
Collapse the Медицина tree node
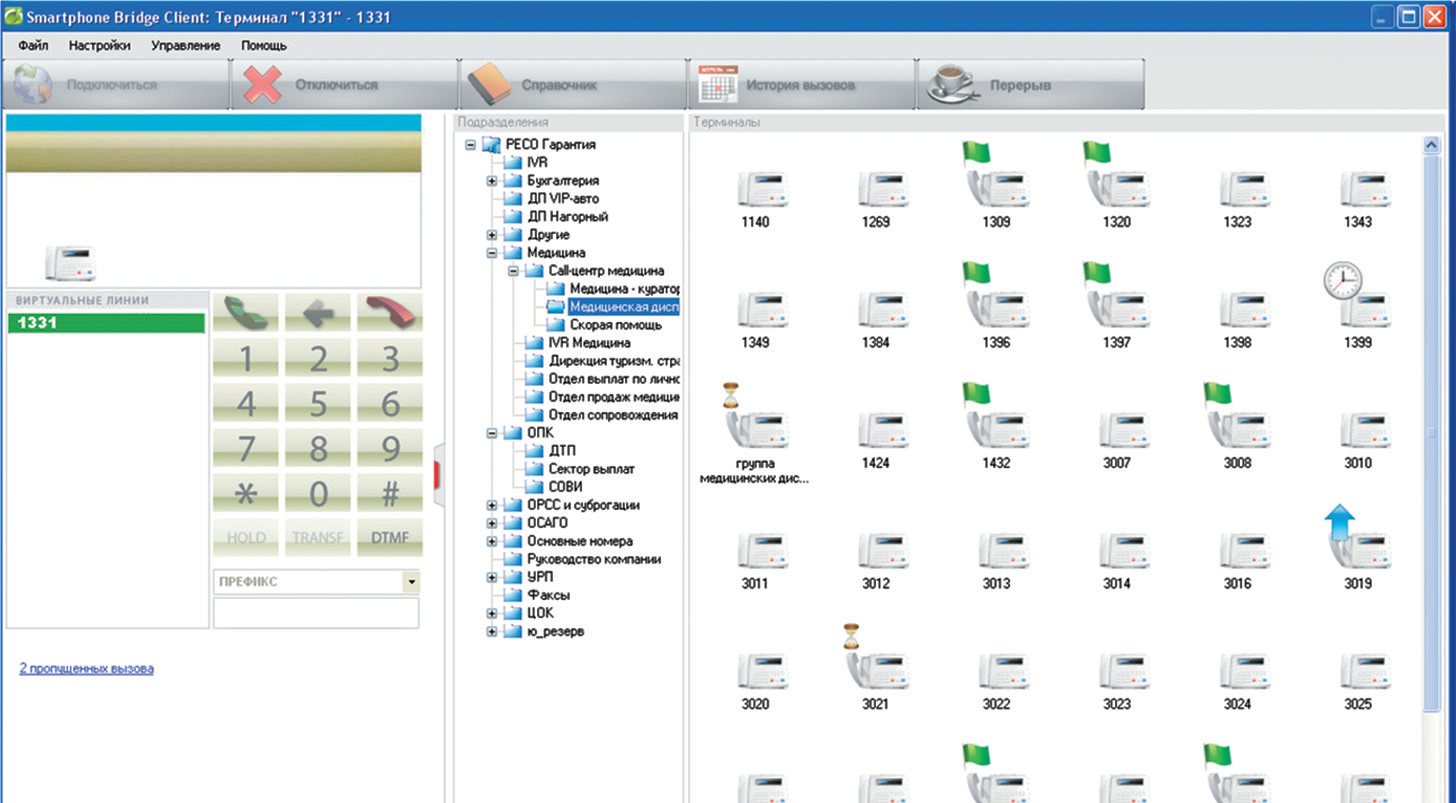(492, 253)
